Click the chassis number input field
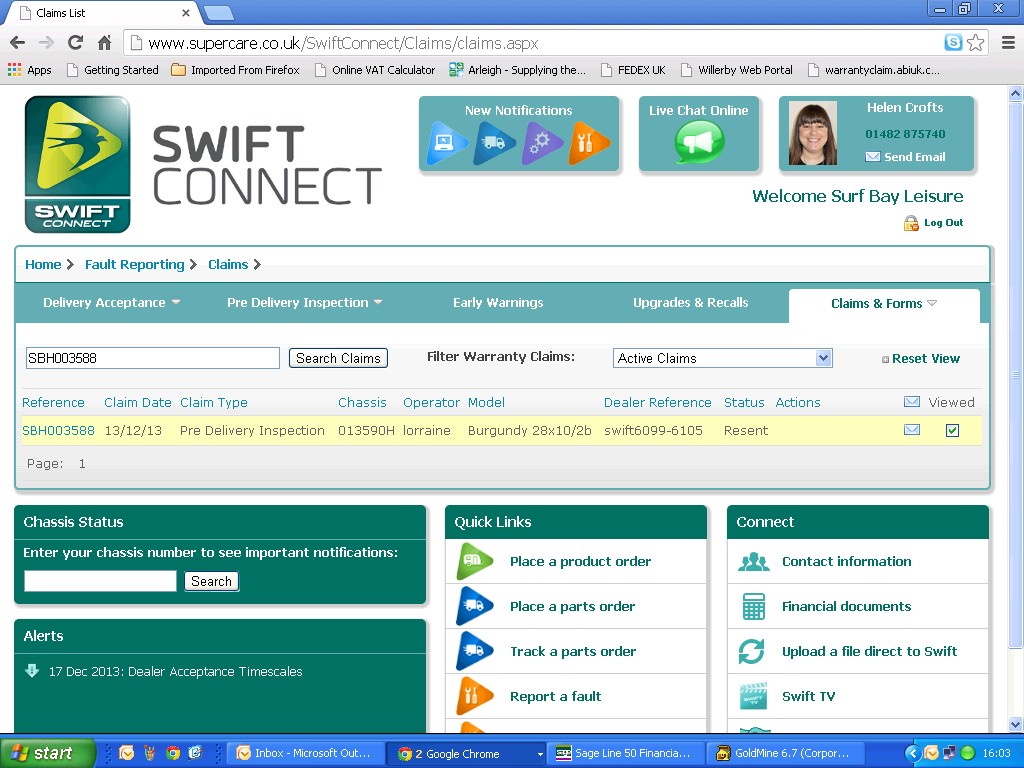The width and height of the screenshot is (1024, 768). coord(100,581)
